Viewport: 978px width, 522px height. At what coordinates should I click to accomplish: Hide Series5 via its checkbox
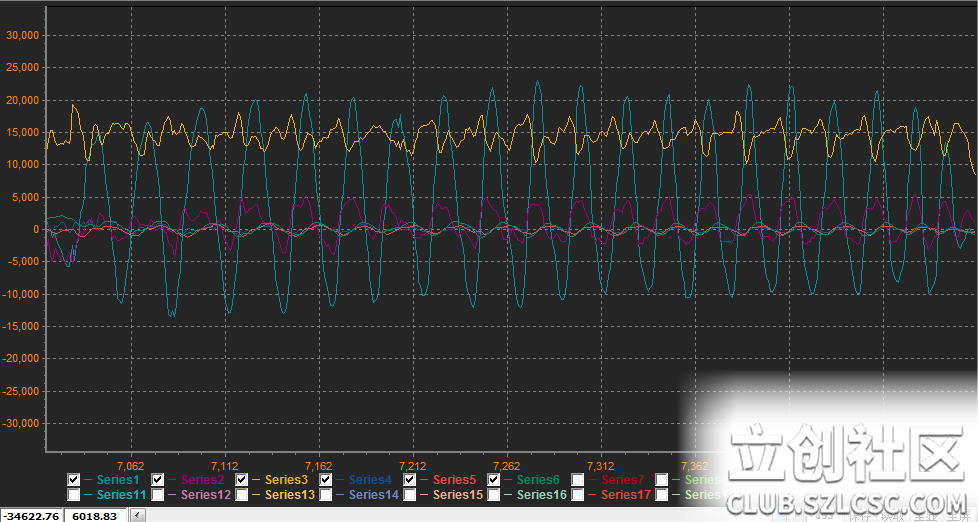[410, 480]
